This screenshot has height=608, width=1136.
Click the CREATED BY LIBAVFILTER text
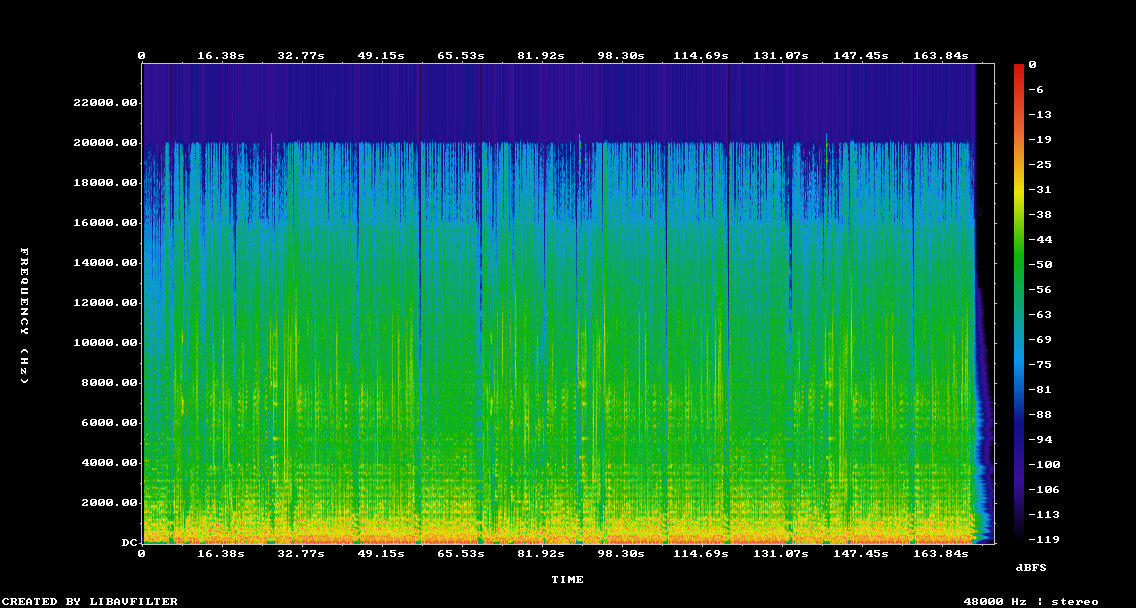(89, 601)
